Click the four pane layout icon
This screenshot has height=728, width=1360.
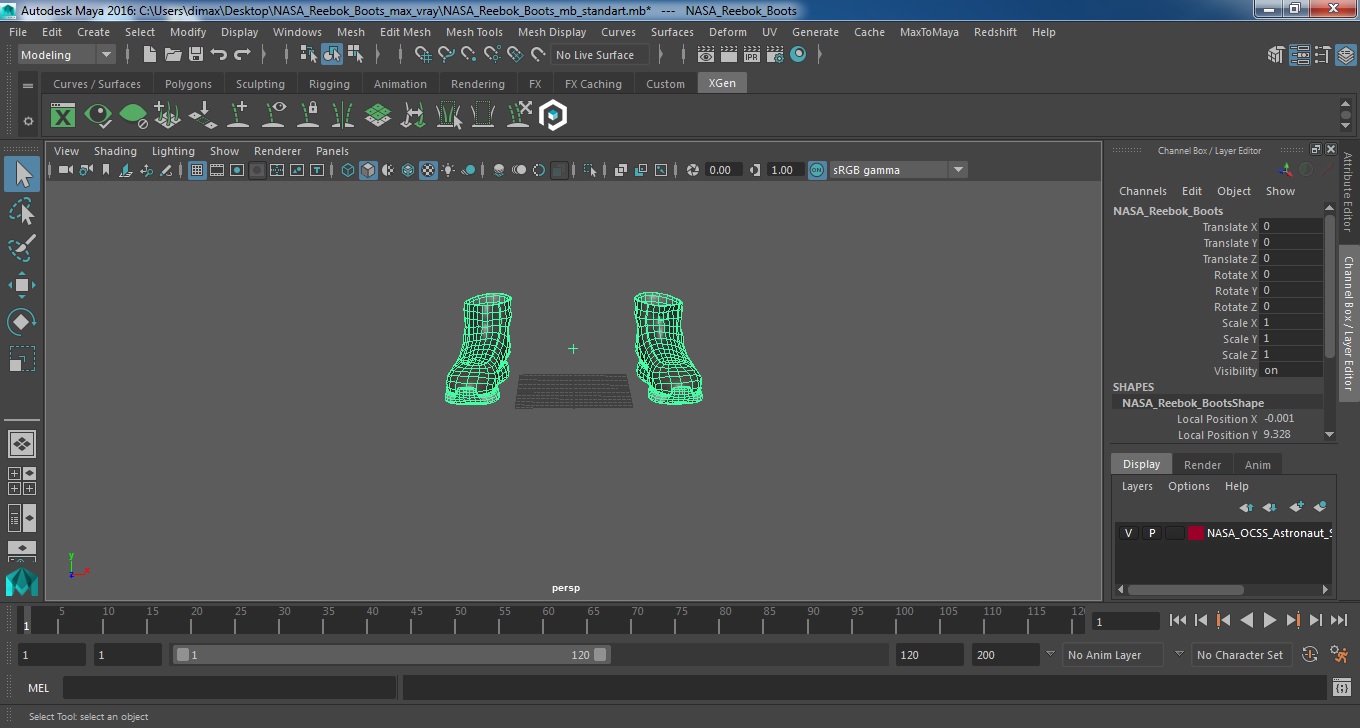pyautogui.click(x=22, y=481)
